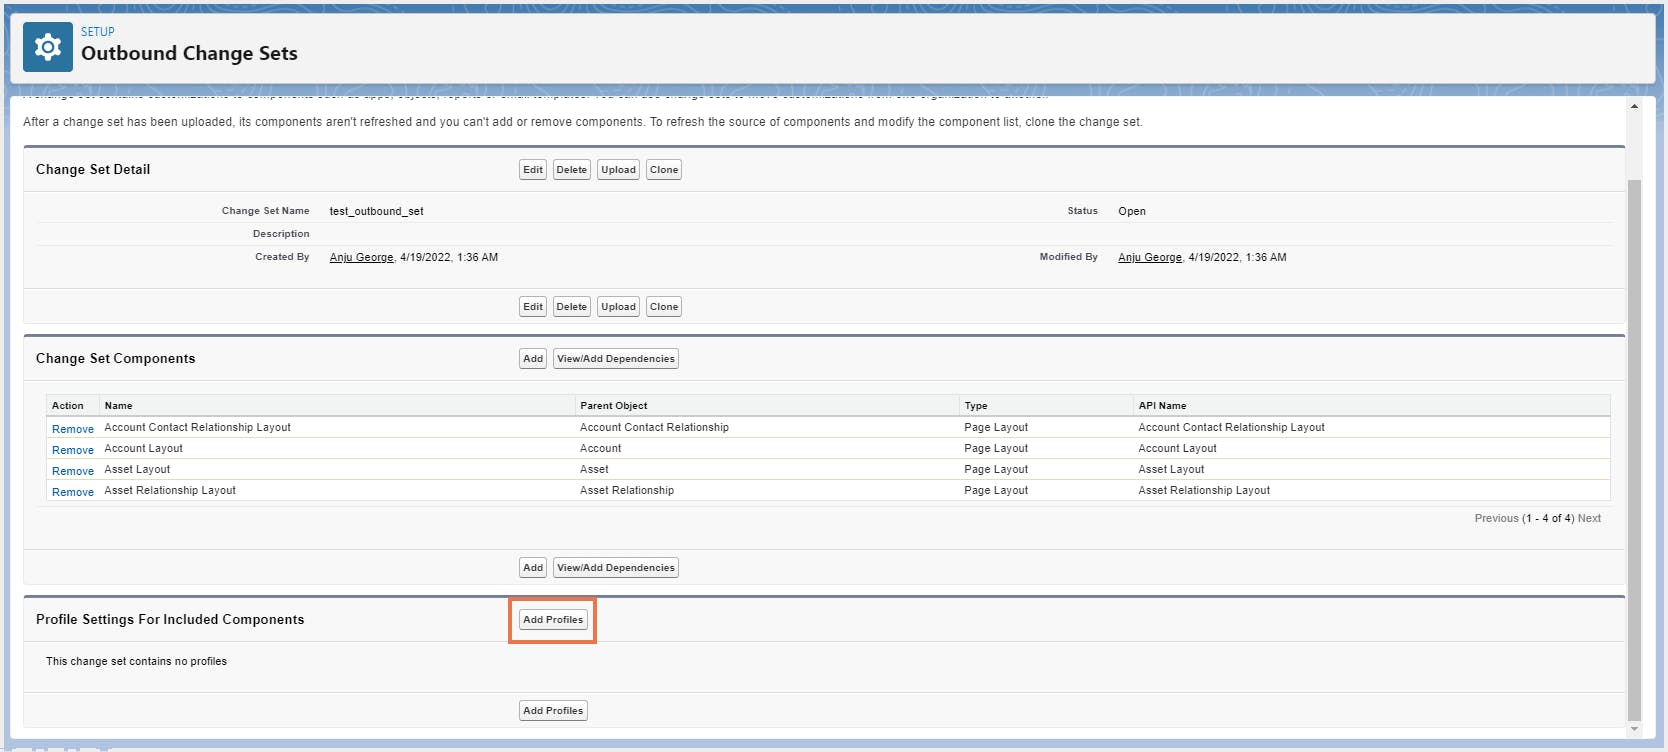Click top Clone button in Change Set Detail
The height and width of the screenshot is (752, 1668).
(664, 170)
